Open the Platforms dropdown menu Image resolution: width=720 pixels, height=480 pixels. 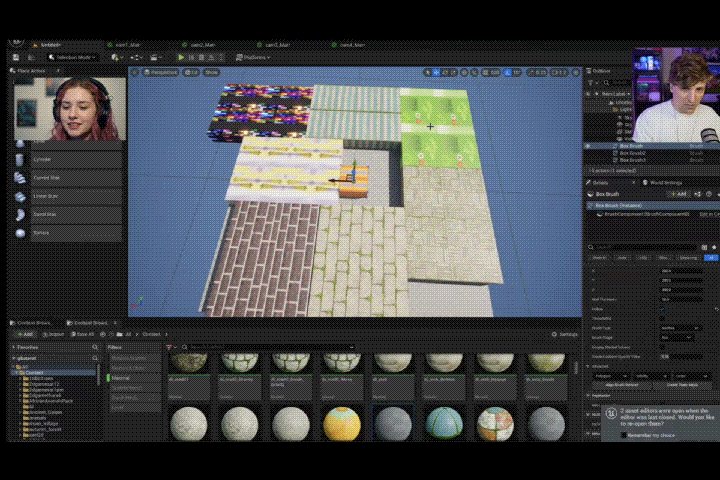coord(251,58)
